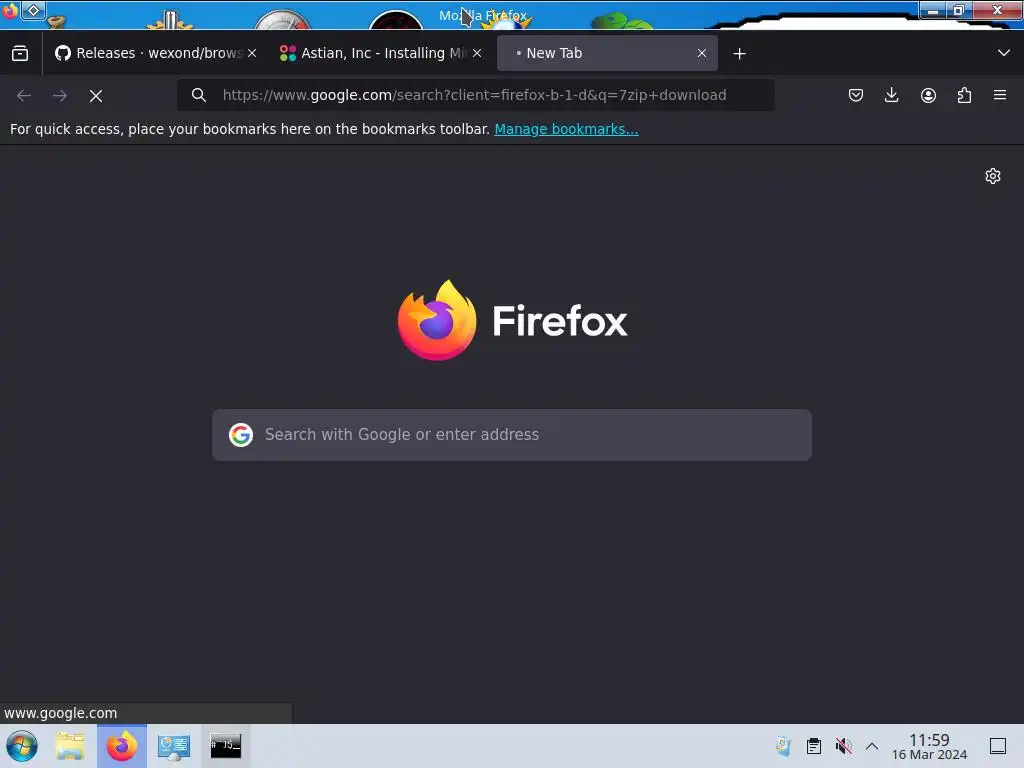1024x768 pixels.
Task: Click the show desktop button
Action: [998, 746]
